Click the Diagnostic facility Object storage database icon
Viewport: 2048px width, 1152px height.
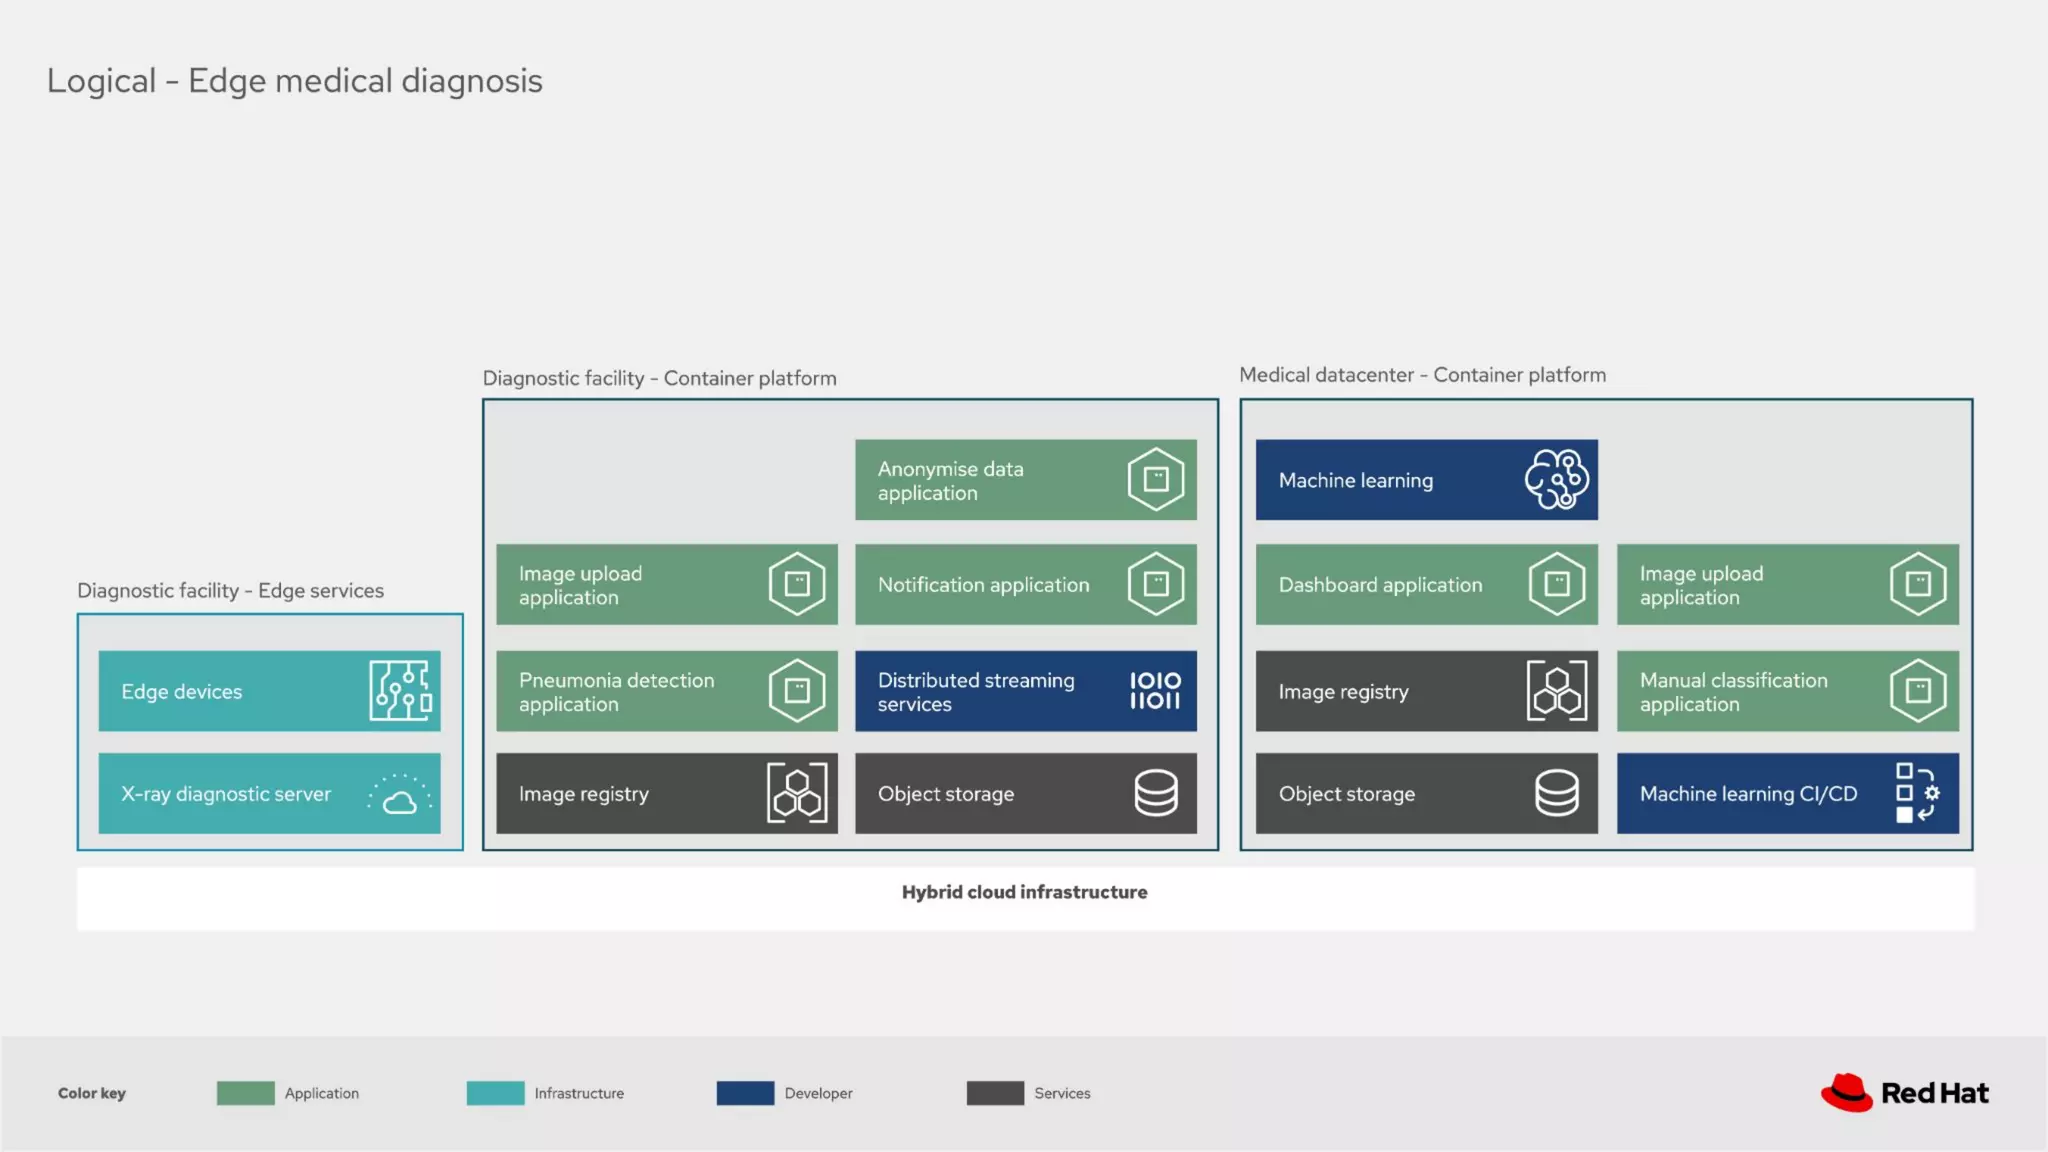point(1155,794)
